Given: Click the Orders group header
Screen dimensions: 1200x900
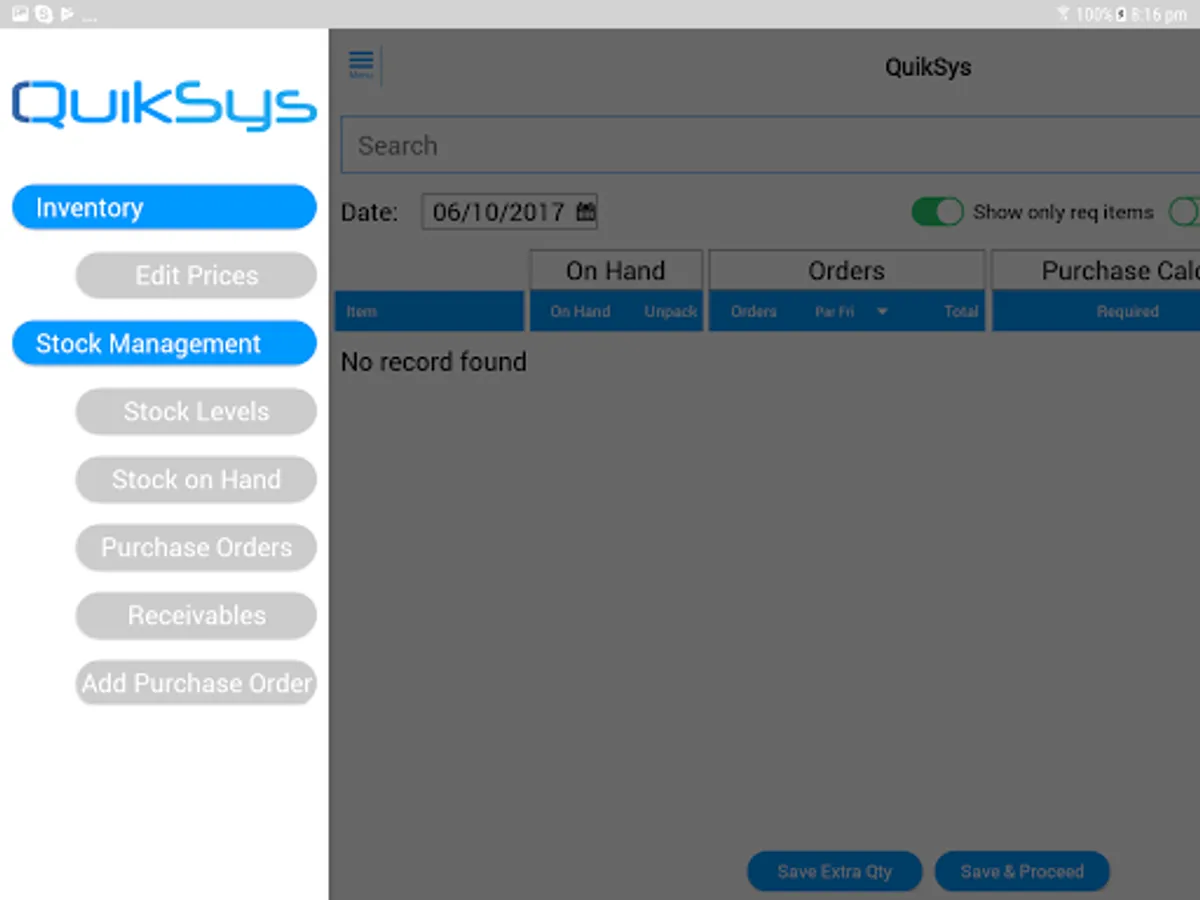Looking at the screenshot, I should 847,271.
